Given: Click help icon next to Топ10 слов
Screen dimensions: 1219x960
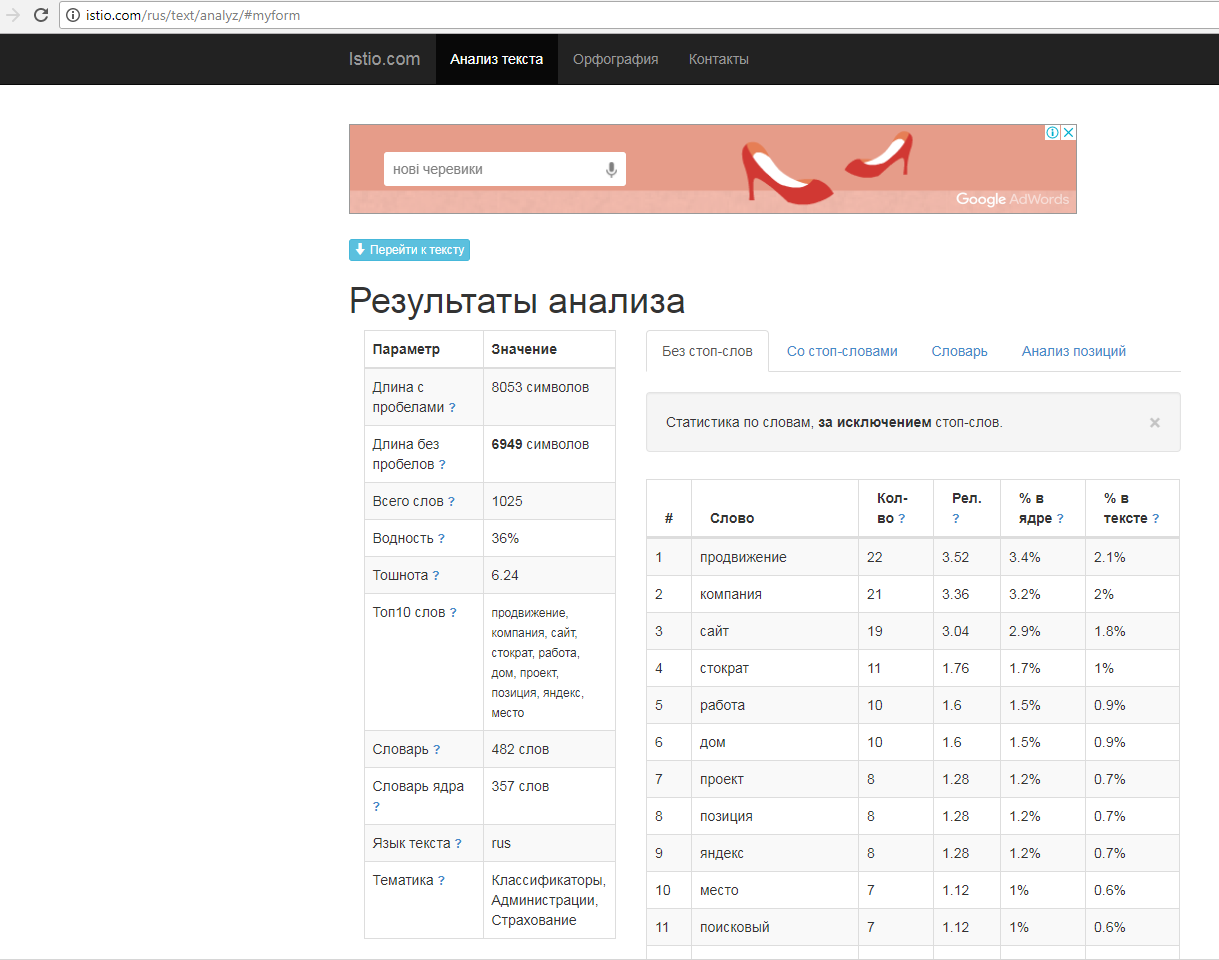Looking at the screenshot, I should [x=453, y=613].
